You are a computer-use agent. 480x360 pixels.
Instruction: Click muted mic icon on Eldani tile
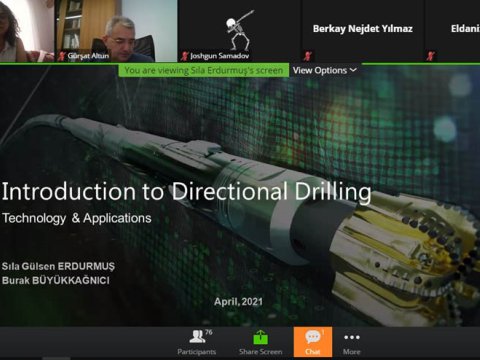tap(431, 56)
